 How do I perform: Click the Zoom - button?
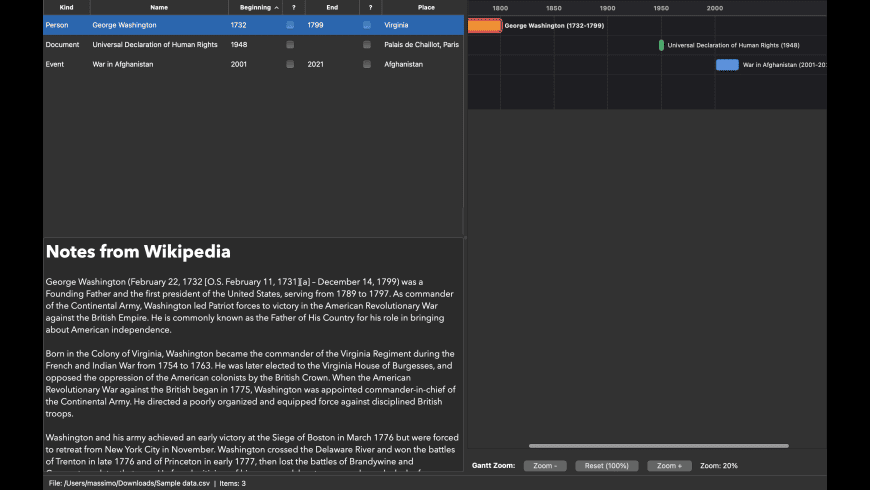click(545, 466)
